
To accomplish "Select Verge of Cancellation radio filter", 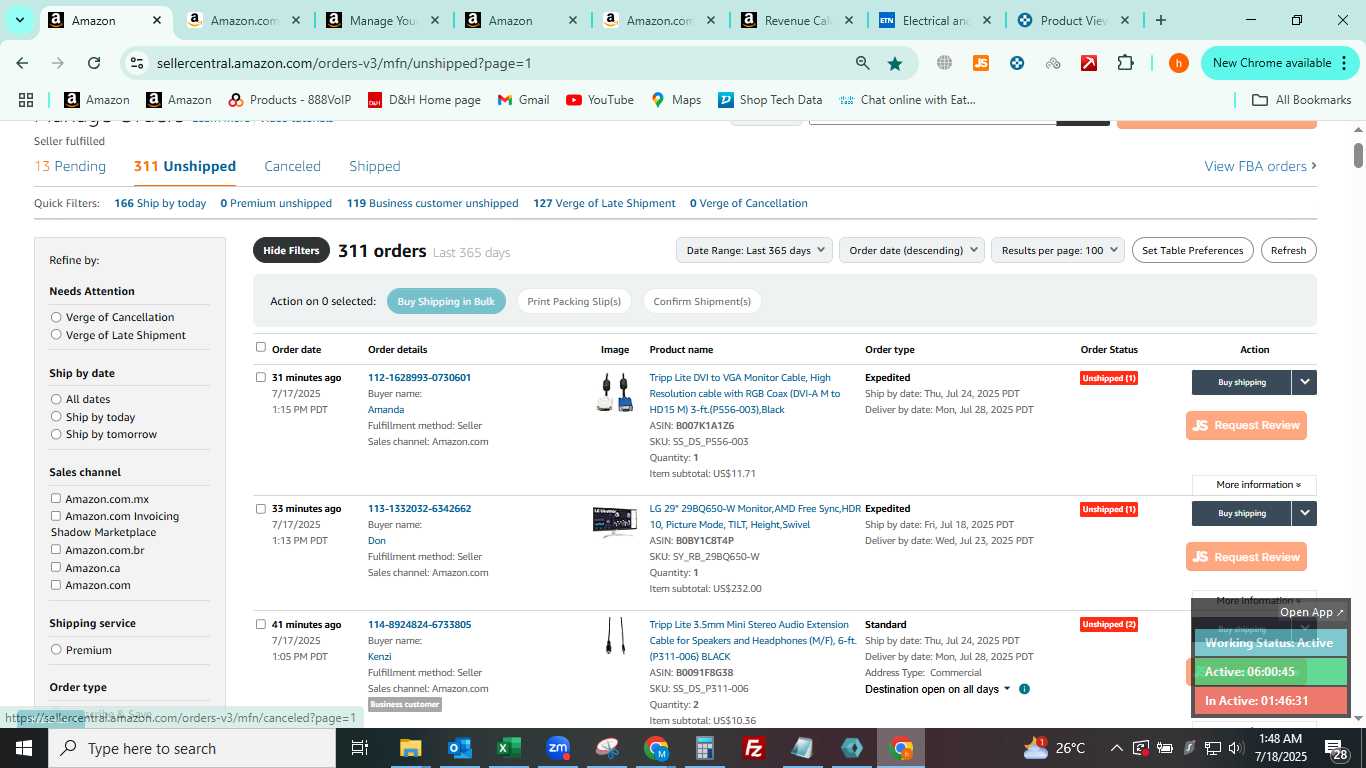I will pyautogui.click(x=56, y=317).
